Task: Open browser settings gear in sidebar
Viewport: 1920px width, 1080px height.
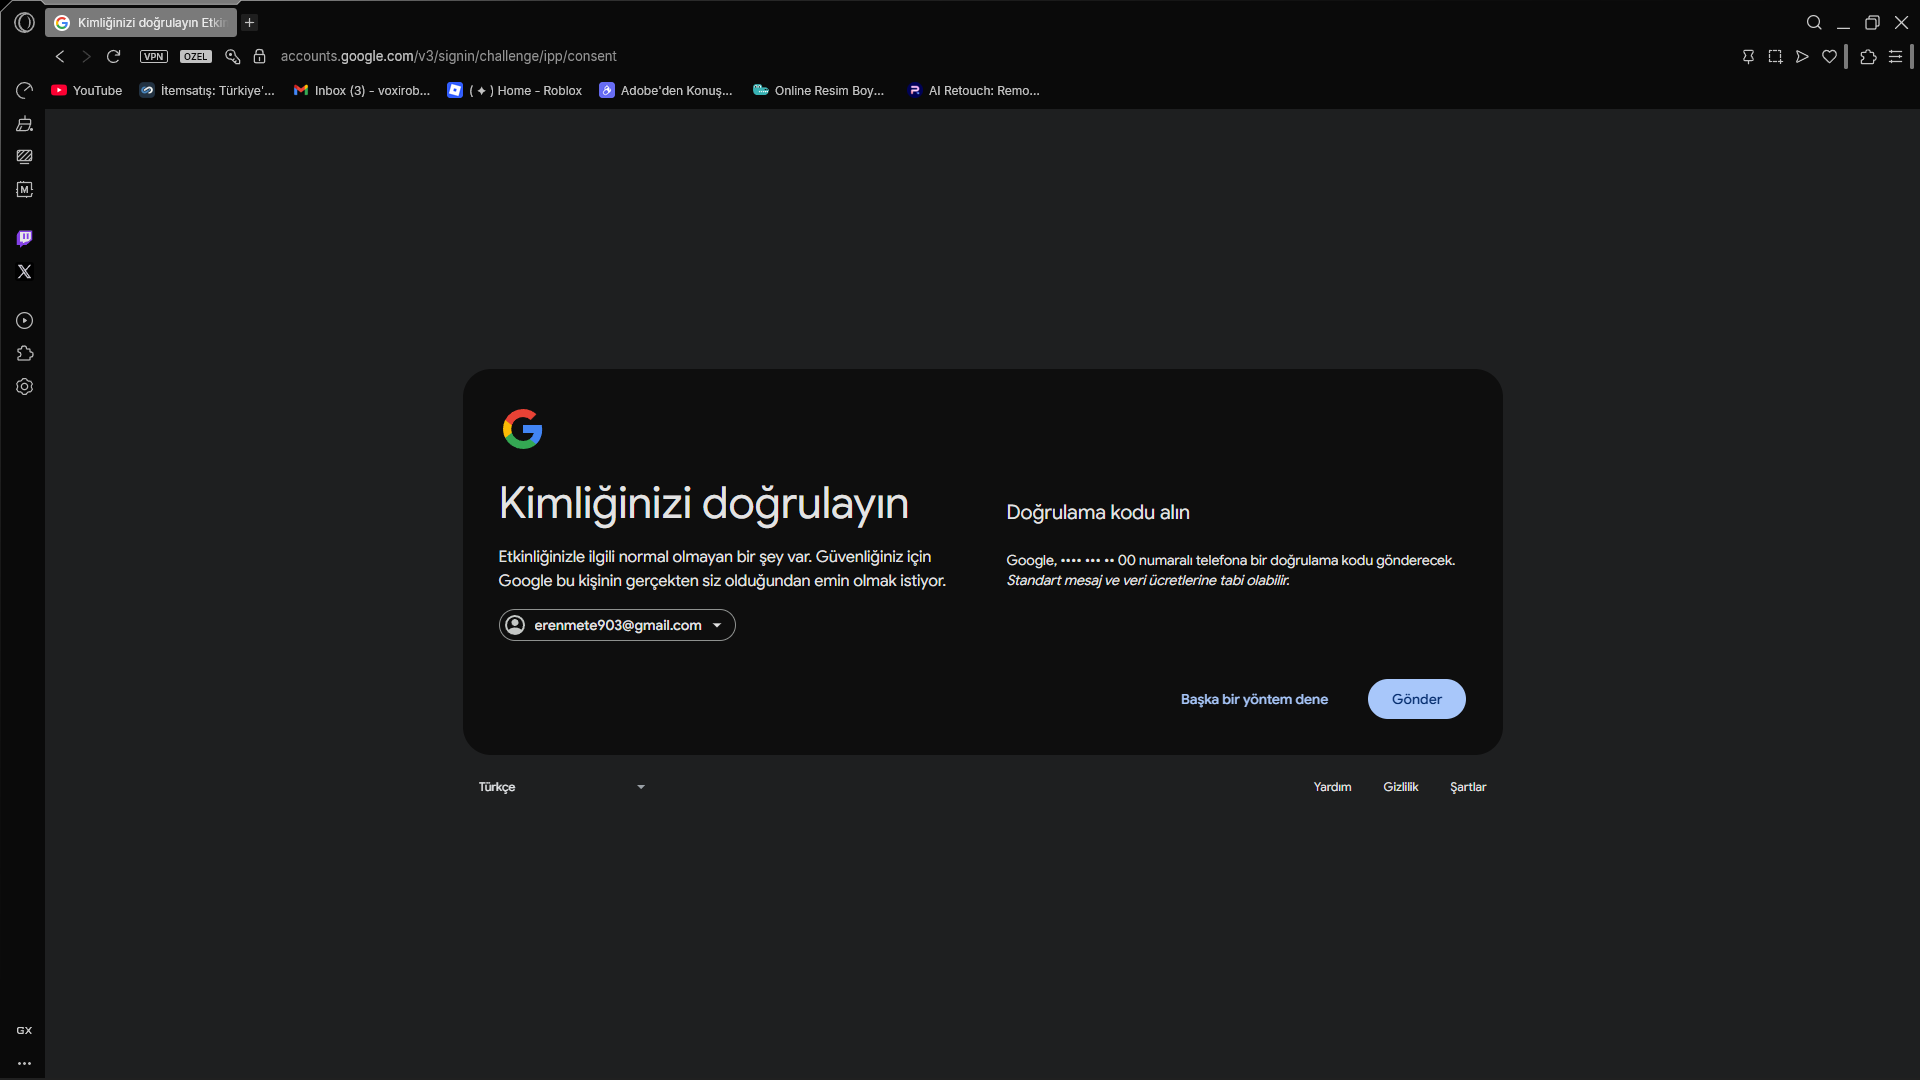Action: pyautogui.click(x=25, y=386)
